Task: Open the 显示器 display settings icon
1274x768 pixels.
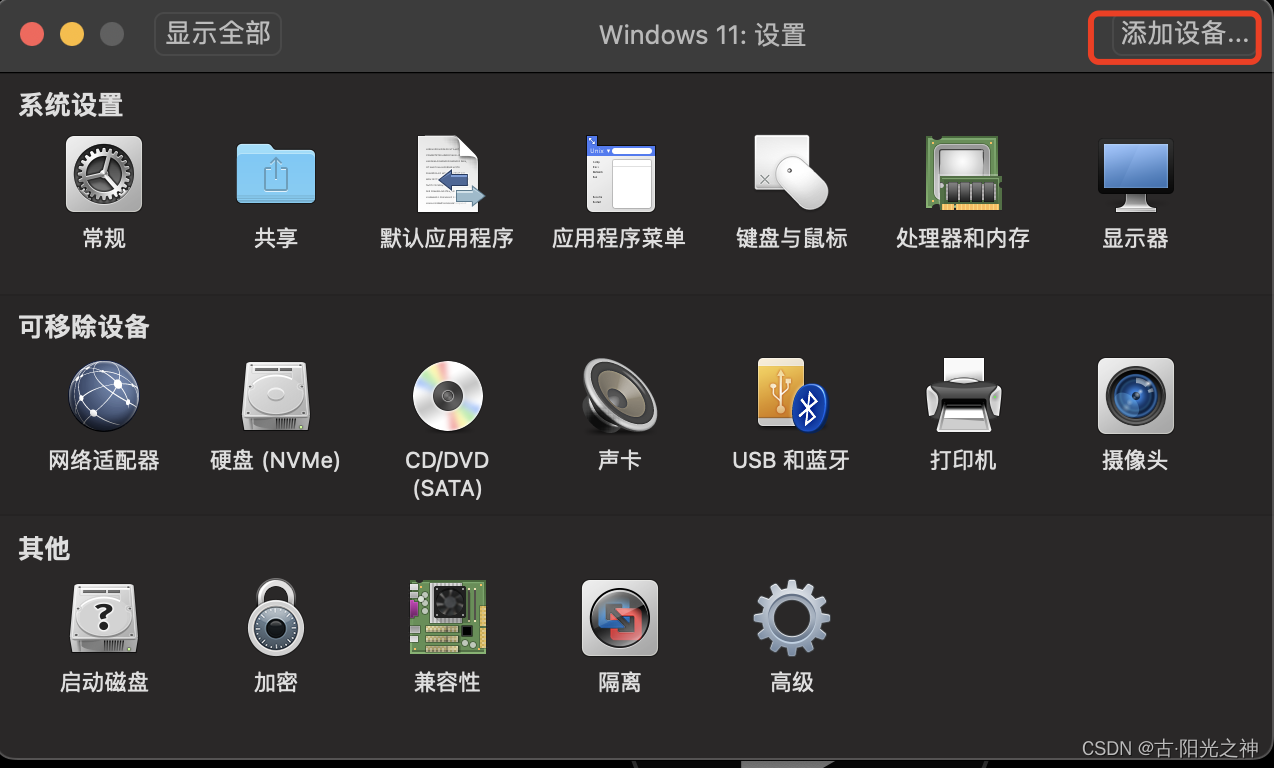Action: tap(1135, 174)
